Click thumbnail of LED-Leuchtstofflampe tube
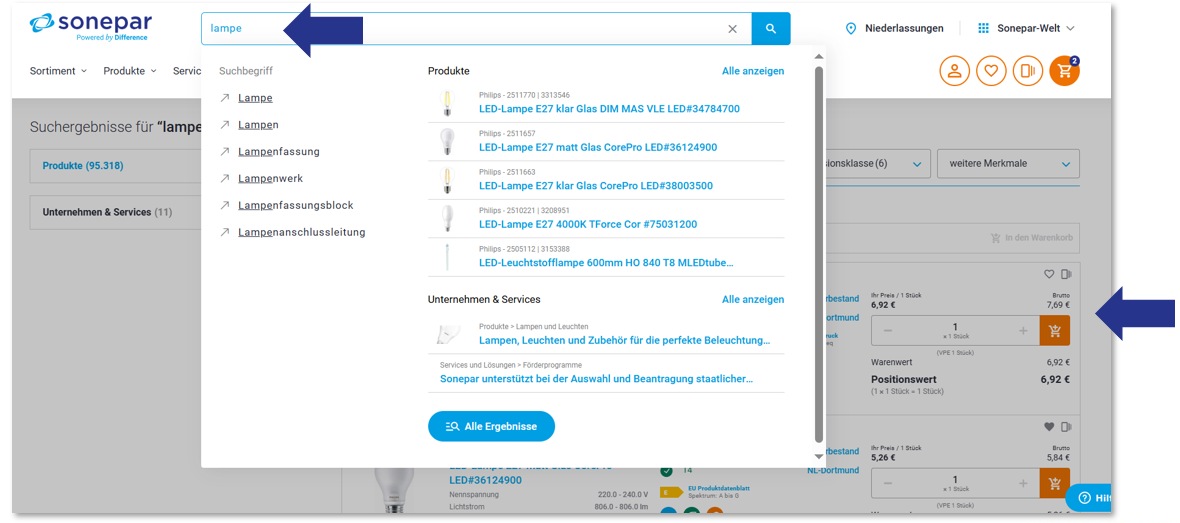The image size is (1180, 523). point(448,257)
